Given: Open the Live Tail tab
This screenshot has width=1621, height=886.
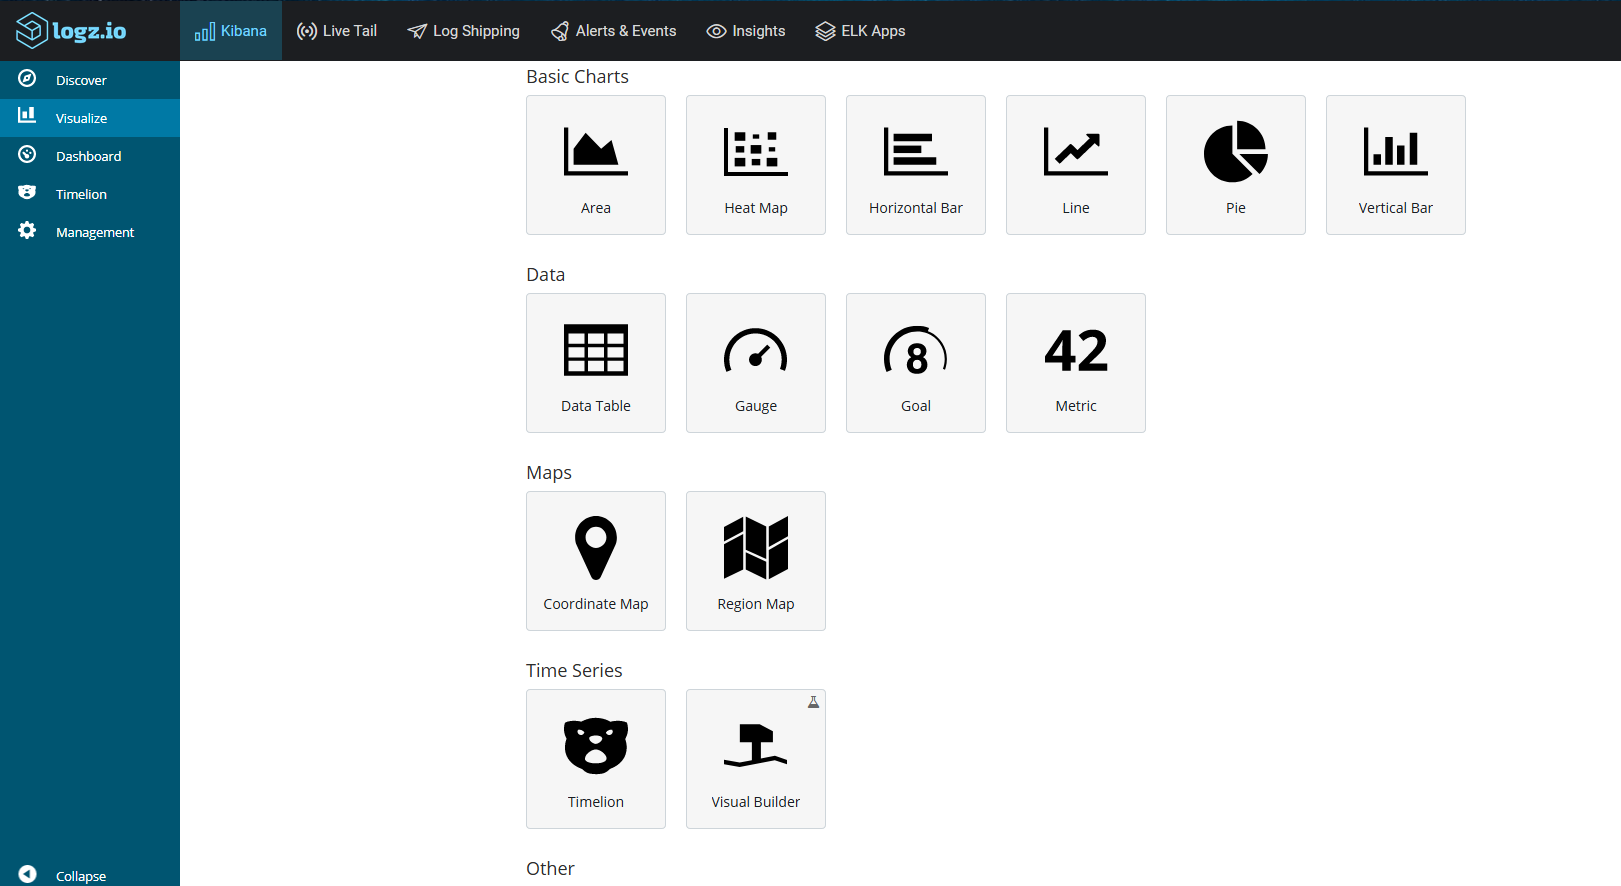Looking at the screenshot, I should [337, 31].
